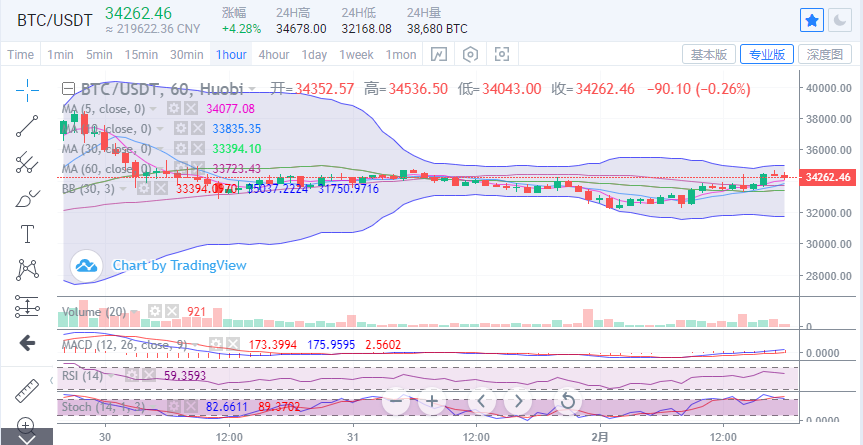
Task: Expand Volume (20) dropdown arrow
Action: (134, 312)
